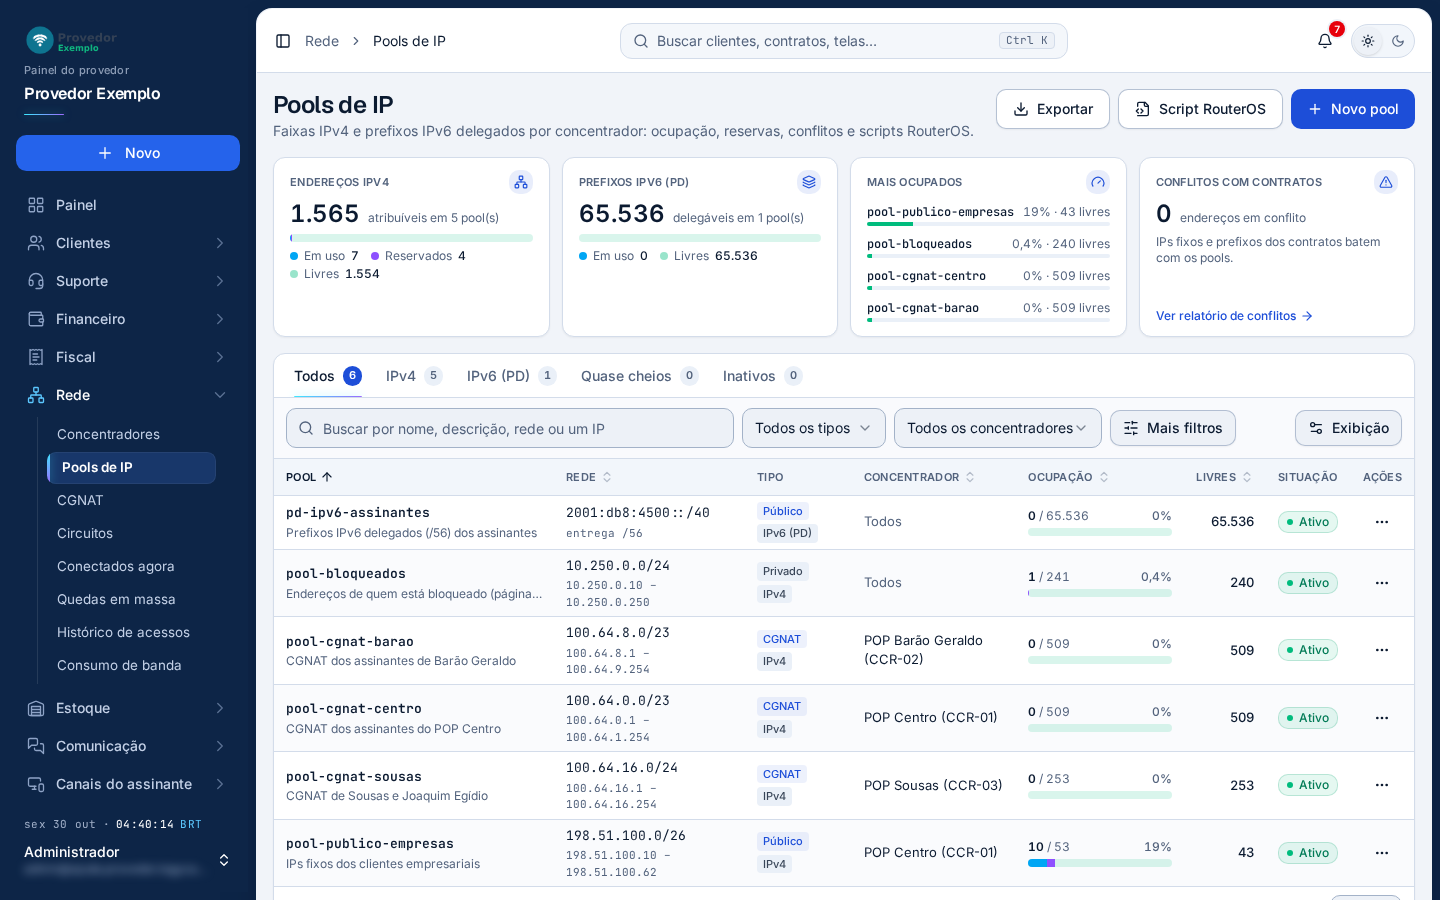The height and width of the screenshot is (900, 1440).
Task: Switch to dark theme moon icon
Action: 1398,41
